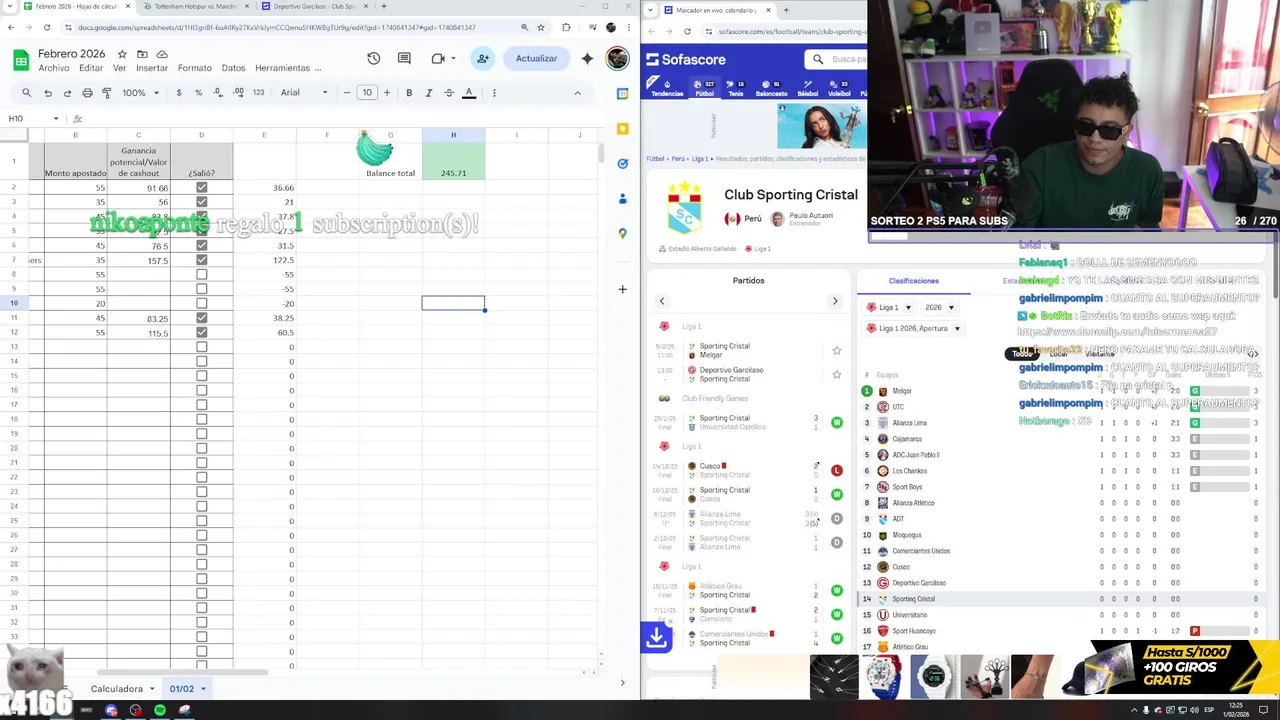Open version history clock icon
The width and height of the screenshot is (1280, 720).
[x=373, y=59]
